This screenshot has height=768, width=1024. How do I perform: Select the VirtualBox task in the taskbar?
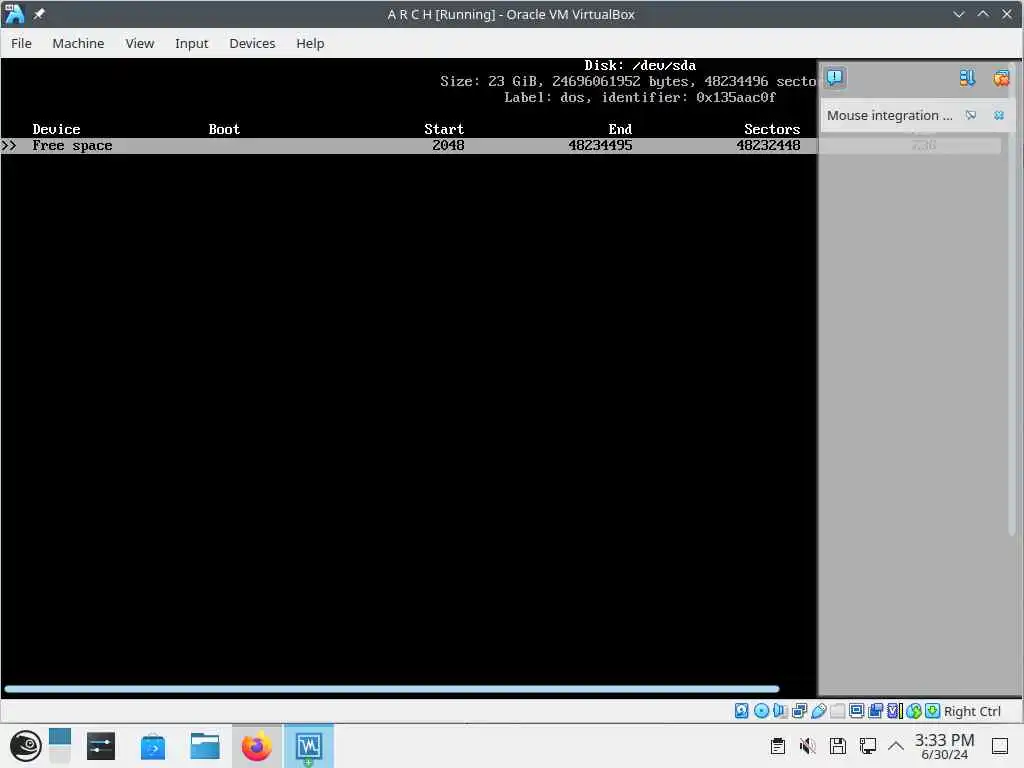(x=309, y=746)
